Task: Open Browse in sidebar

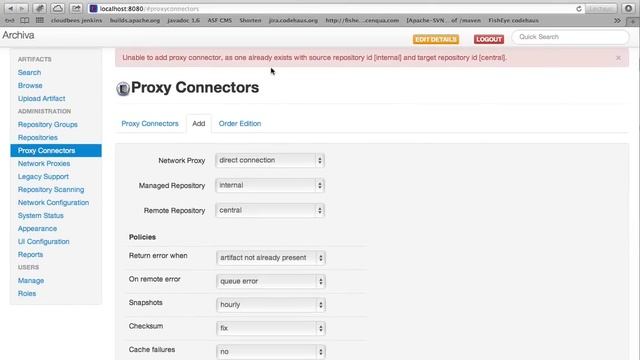Action: tap(30, 85)
